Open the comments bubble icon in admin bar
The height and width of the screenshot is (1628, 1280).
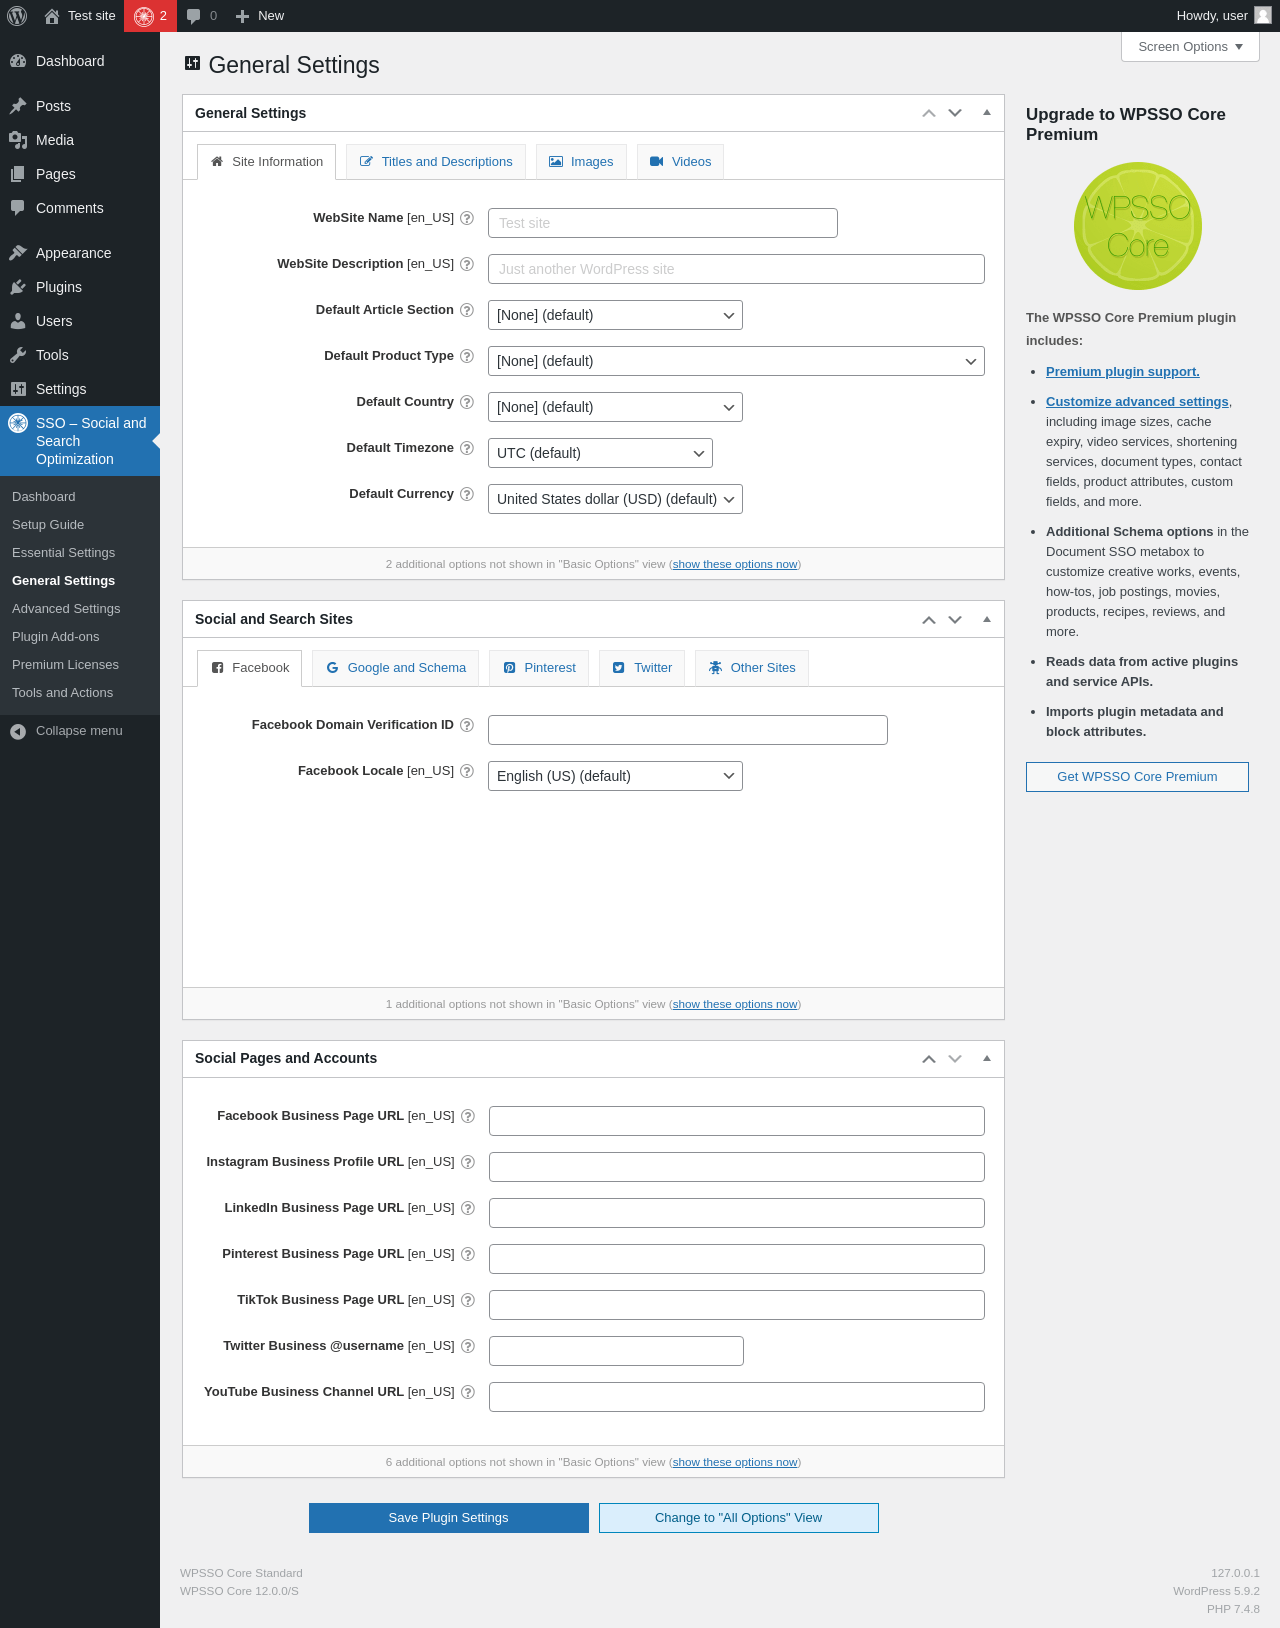coord(201,16)
